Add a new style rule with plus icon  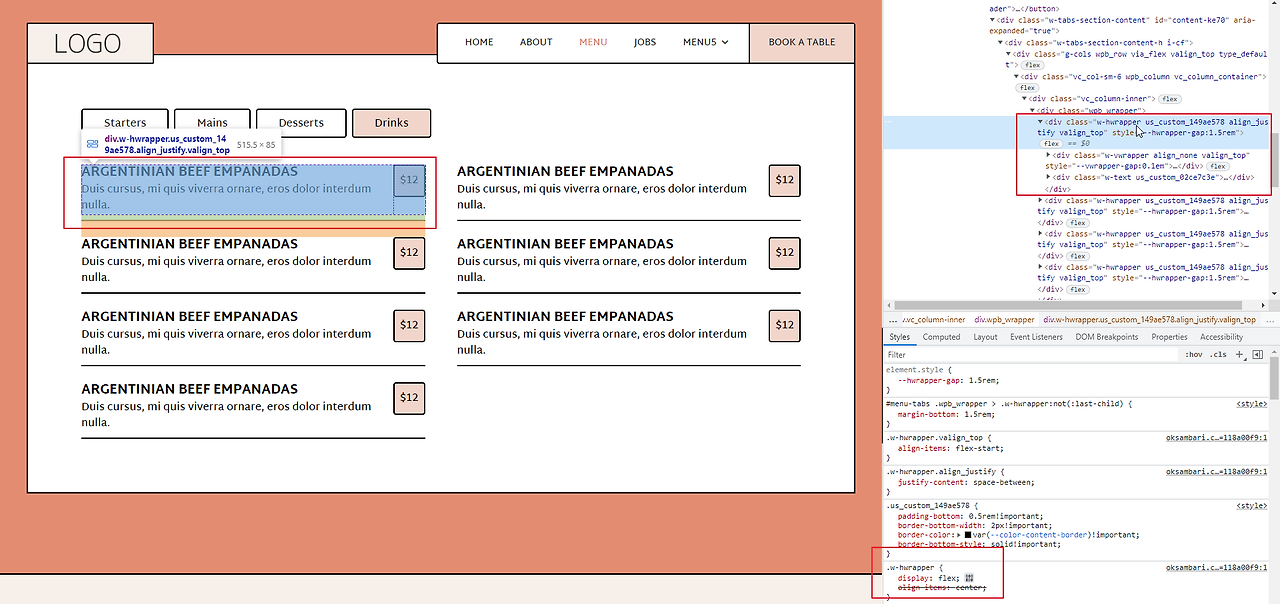(x=1240, y=354)
